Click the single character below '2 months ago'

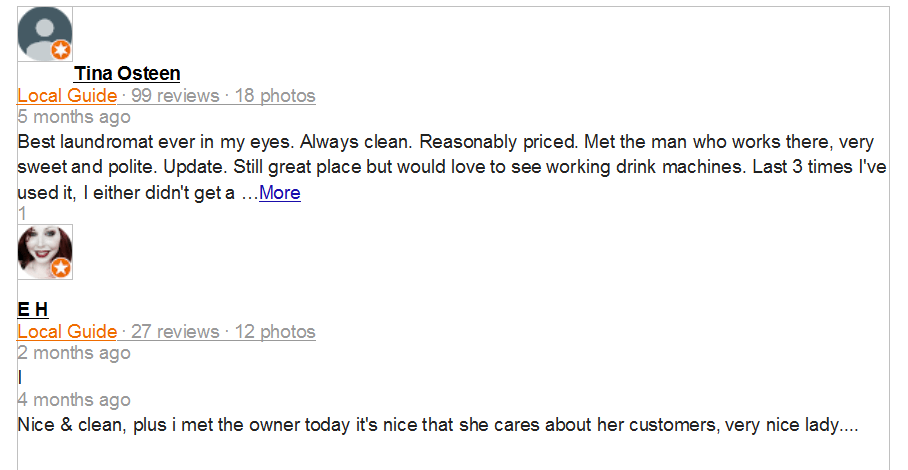[20, 377]
